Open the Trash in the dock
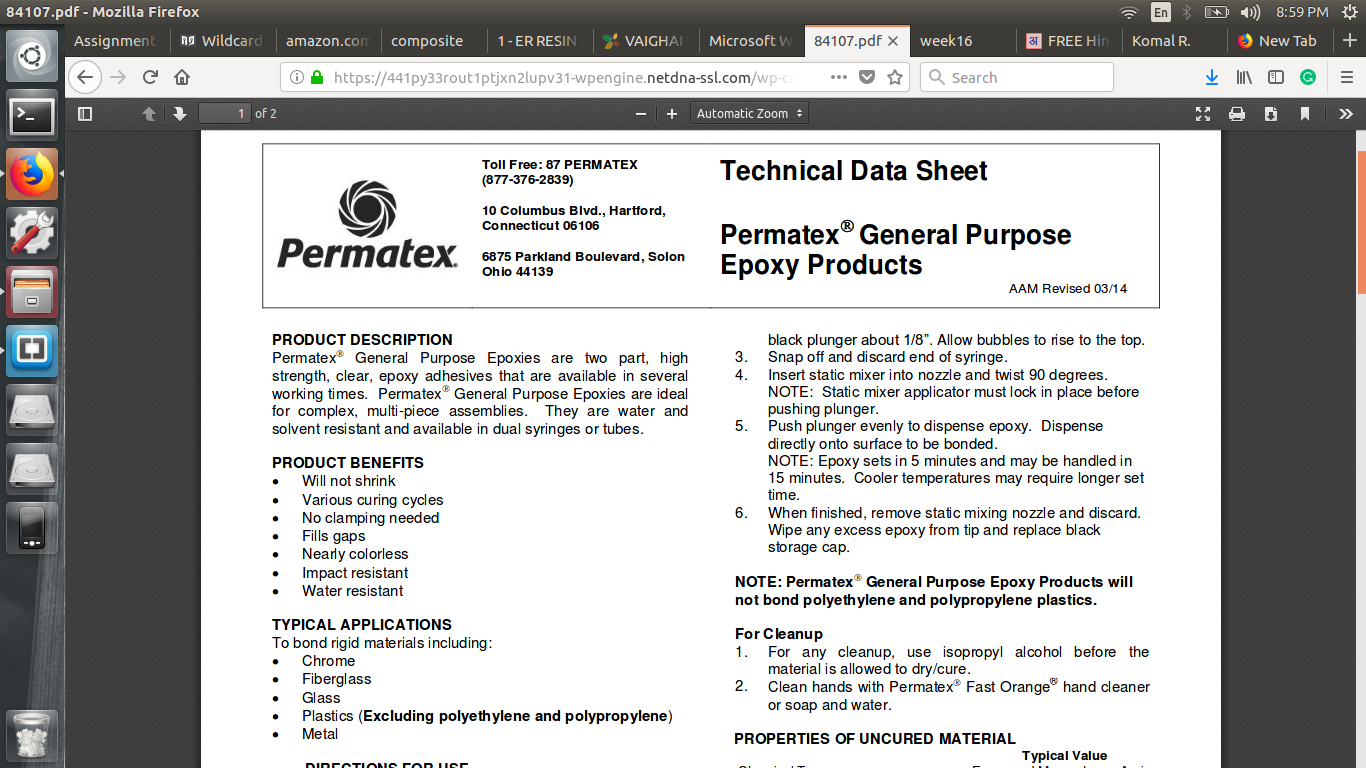1366x768 pixels. 33,737
